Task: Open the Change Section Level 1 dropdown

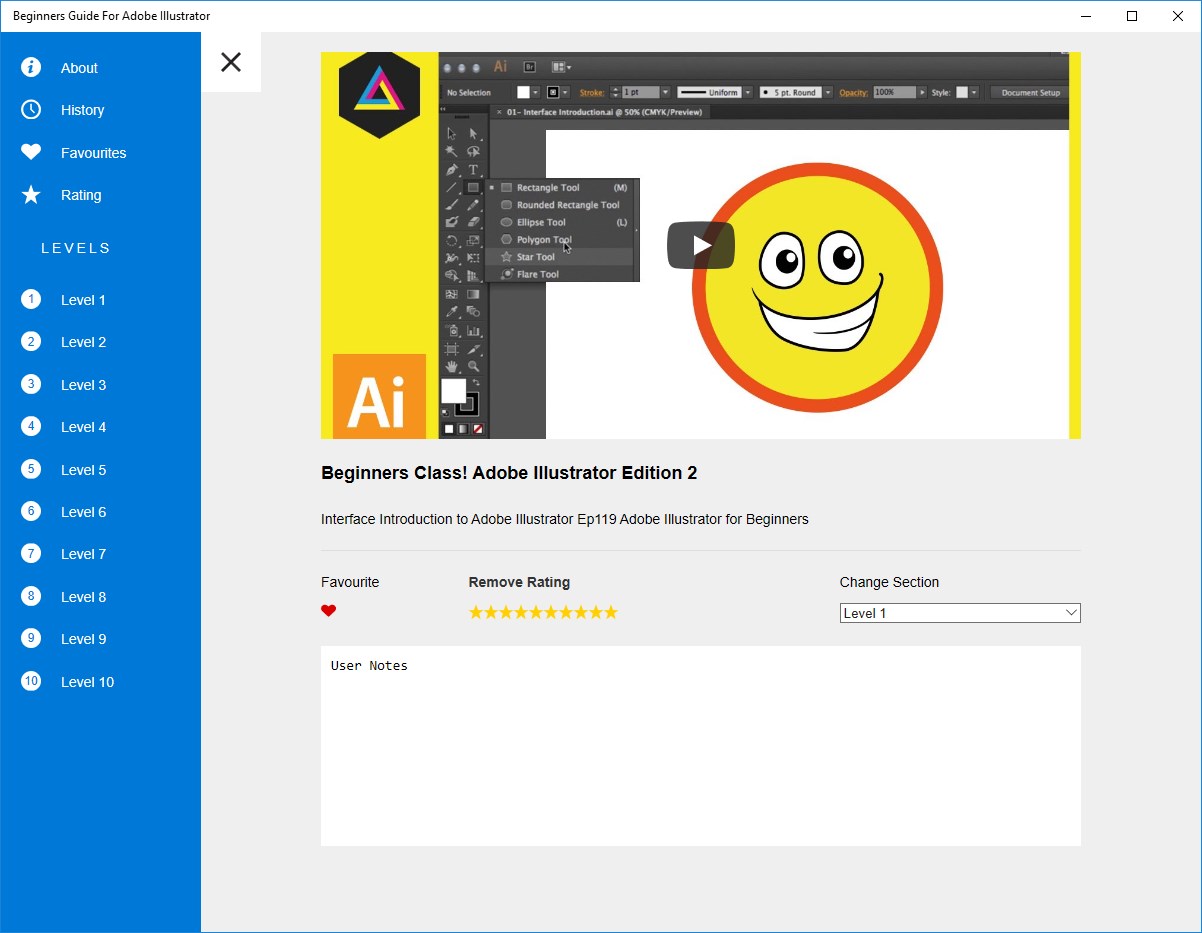Action: pos(960,613)
